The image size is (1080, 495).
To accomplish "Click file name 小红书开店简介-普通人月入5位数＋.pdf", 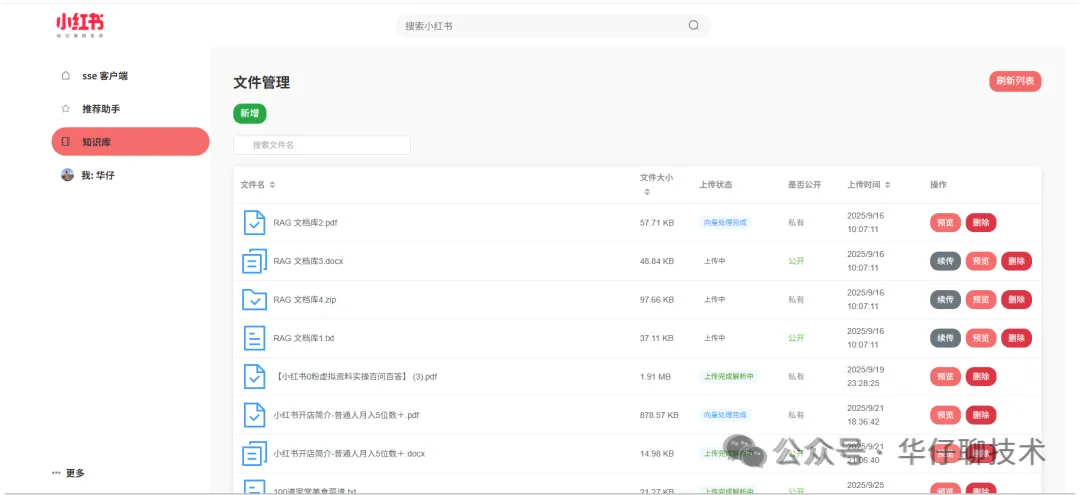I will pyautogui.click(x=346, y=415).
